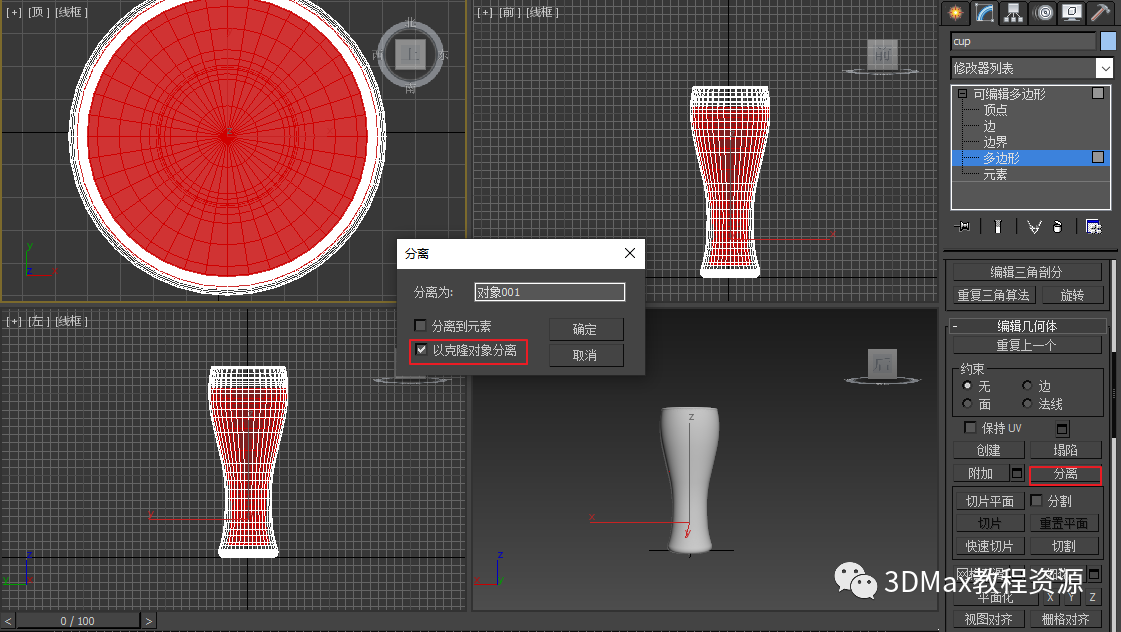The width and height of the screenshot is (1121, 632).
Task: Click the 分离 button in panel
Action: tap(1065, 474)
